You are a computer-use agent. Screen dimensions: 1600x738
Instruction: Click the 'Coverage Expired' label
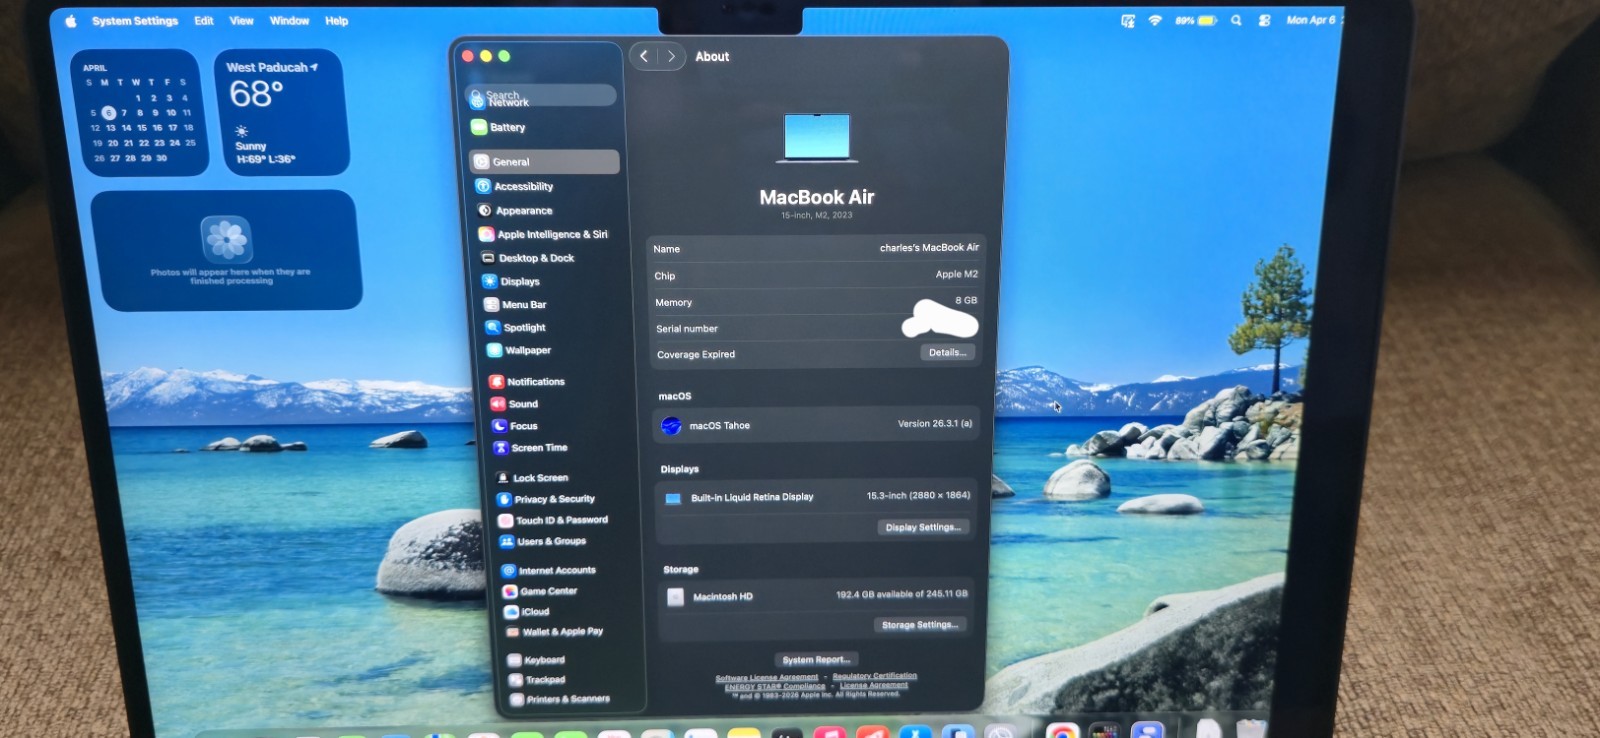(696, 355)
